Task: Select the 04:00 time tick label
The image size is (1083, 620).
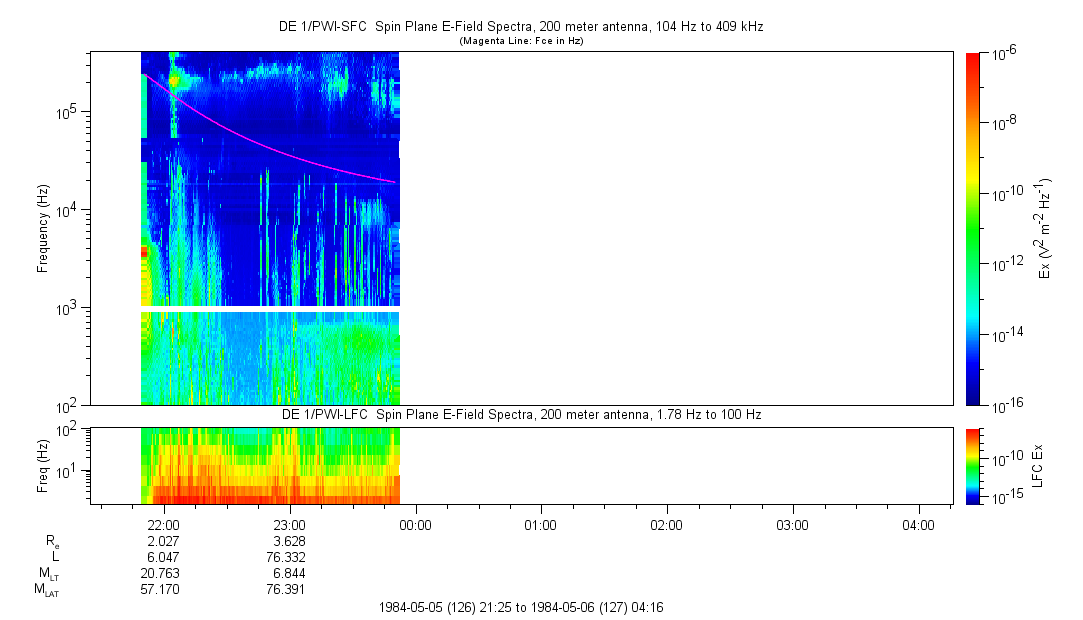Action: 918,524
